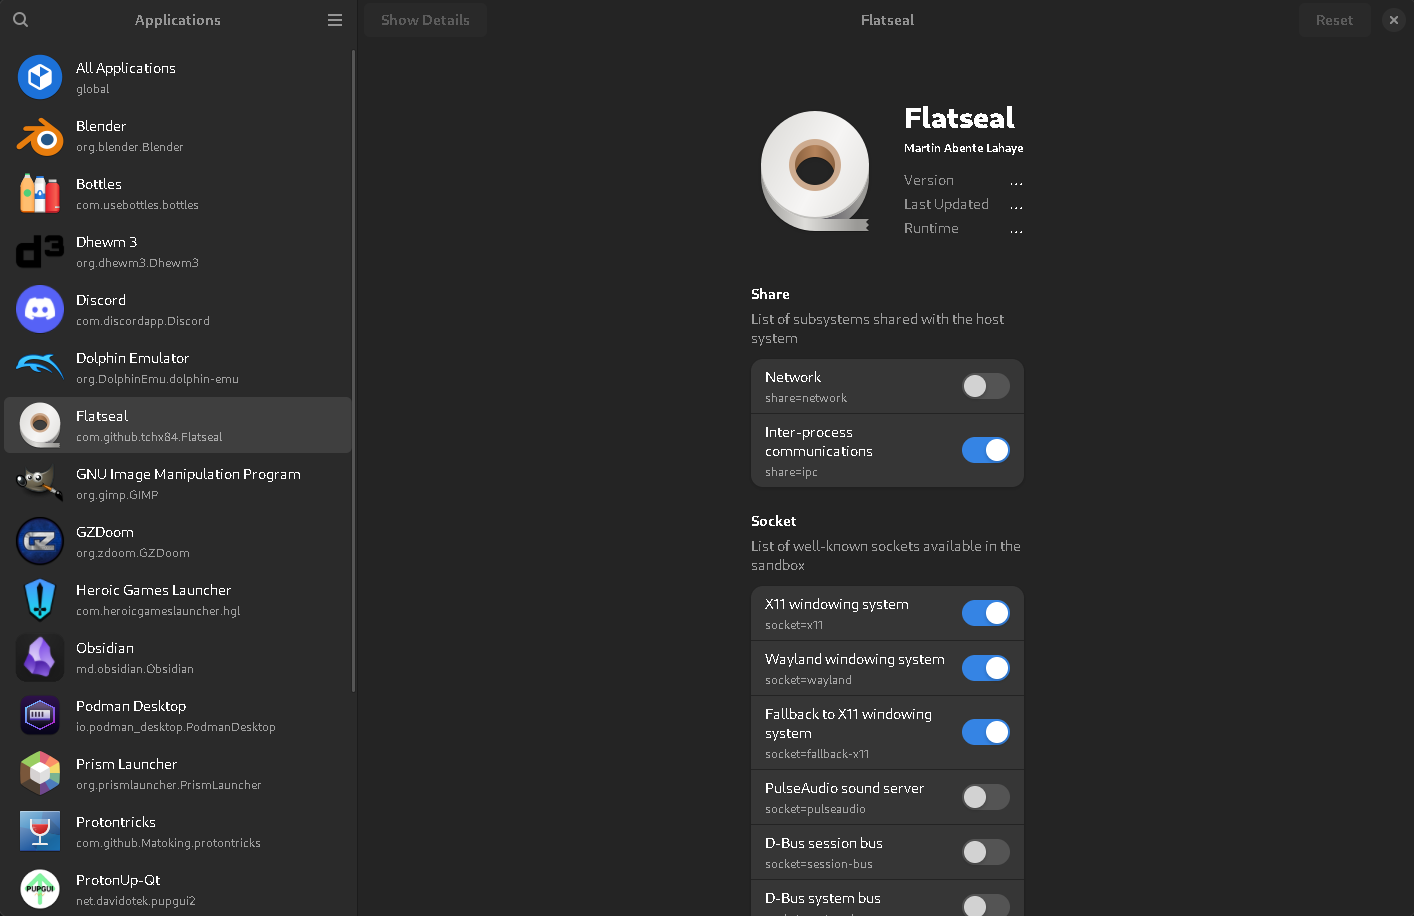This screenshot has height=916, width=1414.
Task: Click the Dolphin Emulator app icon
Action: tap(40, 367)
